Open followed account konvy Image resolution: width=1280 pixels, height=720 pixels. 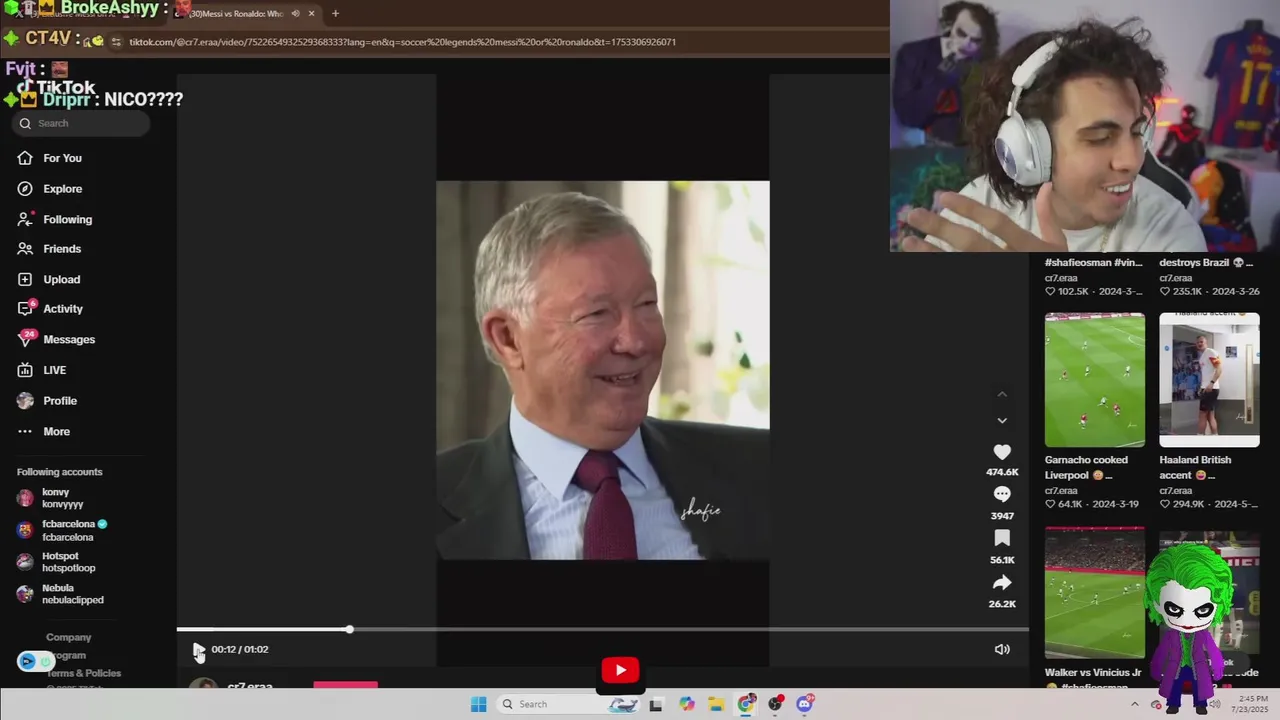[62, 498]
